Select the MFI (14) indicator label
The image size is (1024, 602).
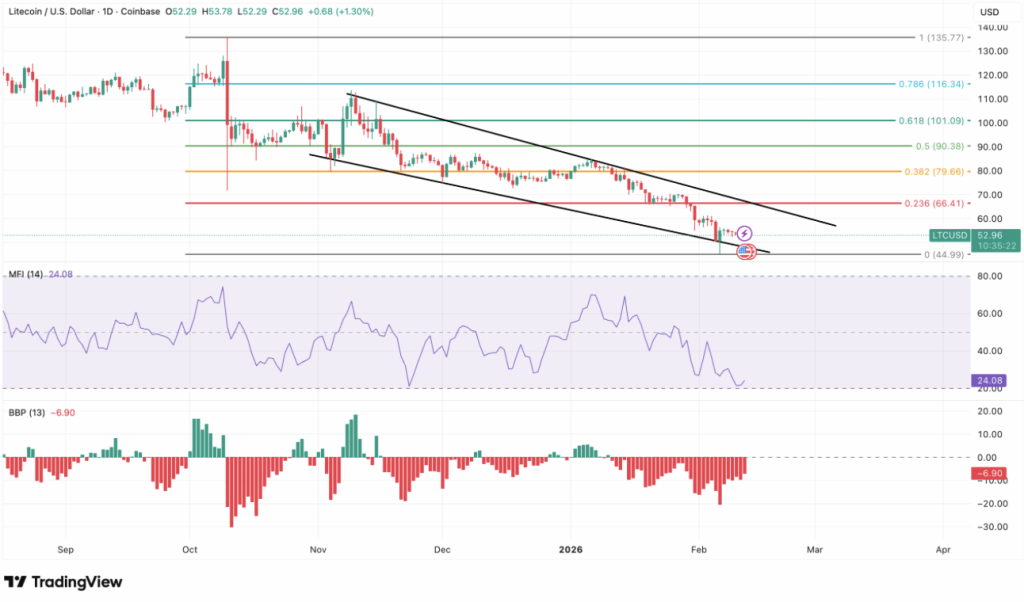[26, 272]
